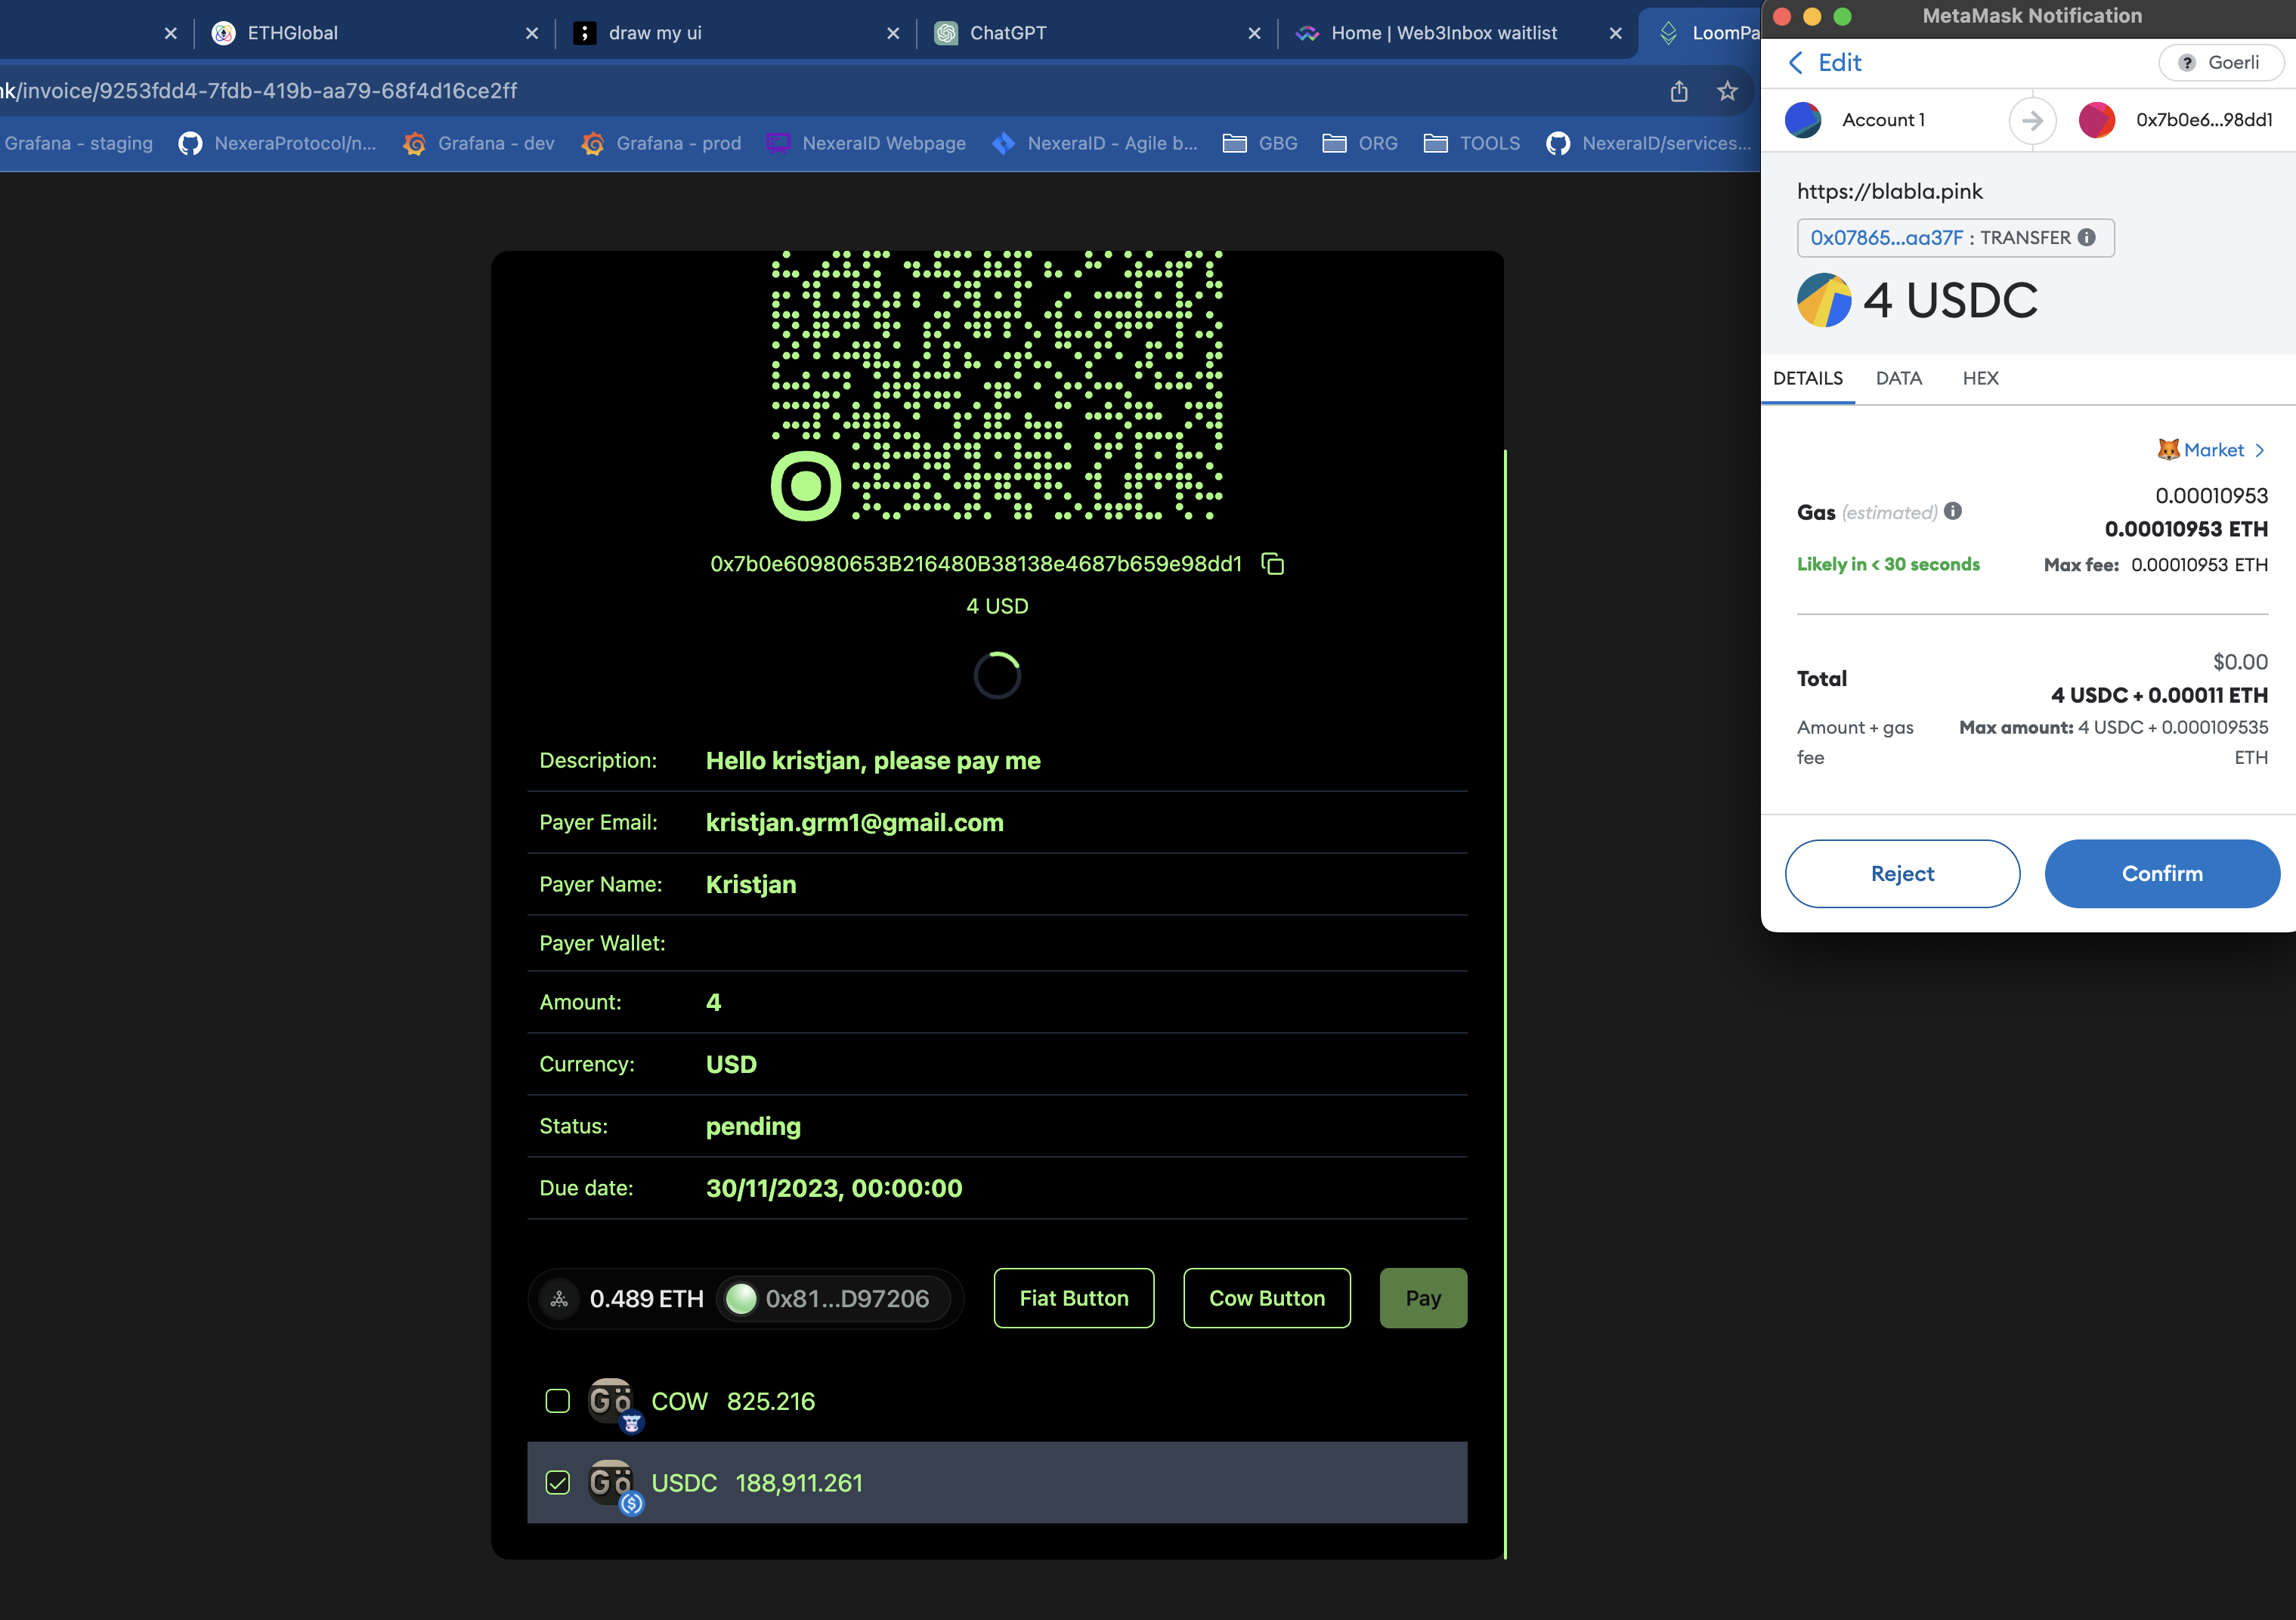The height and width of the screenshot is (1620, 2296).
Task: Click the https://blabla.pink origin text
Action: tap(1890, 192)
